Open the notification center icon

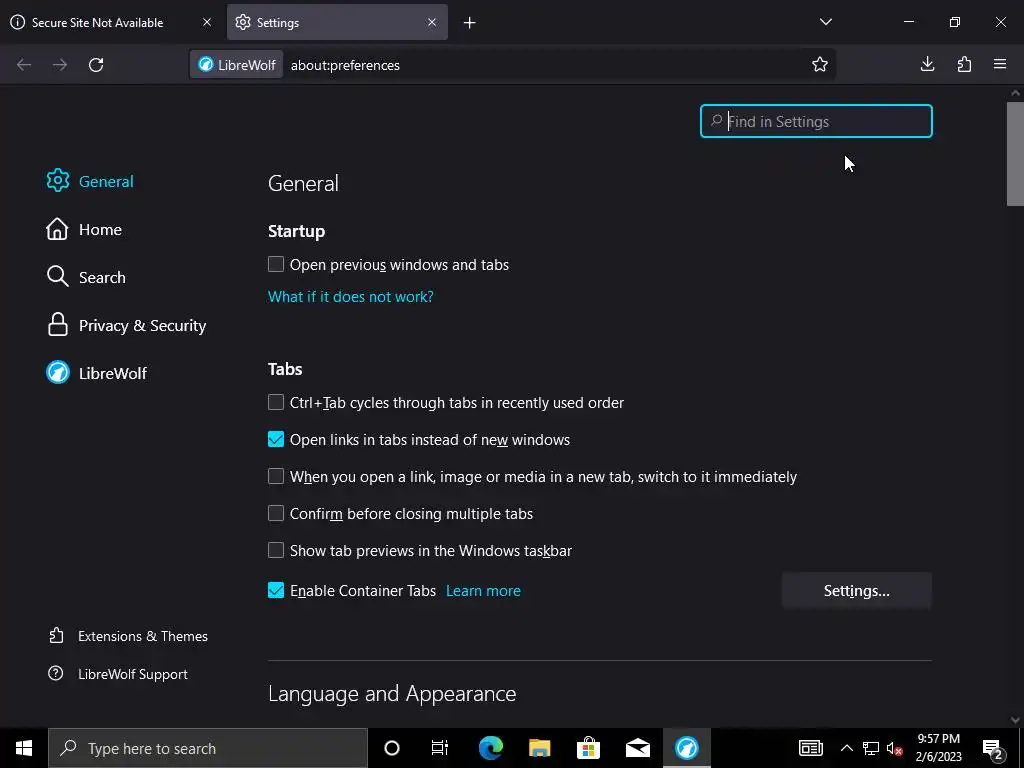(993, 749)
